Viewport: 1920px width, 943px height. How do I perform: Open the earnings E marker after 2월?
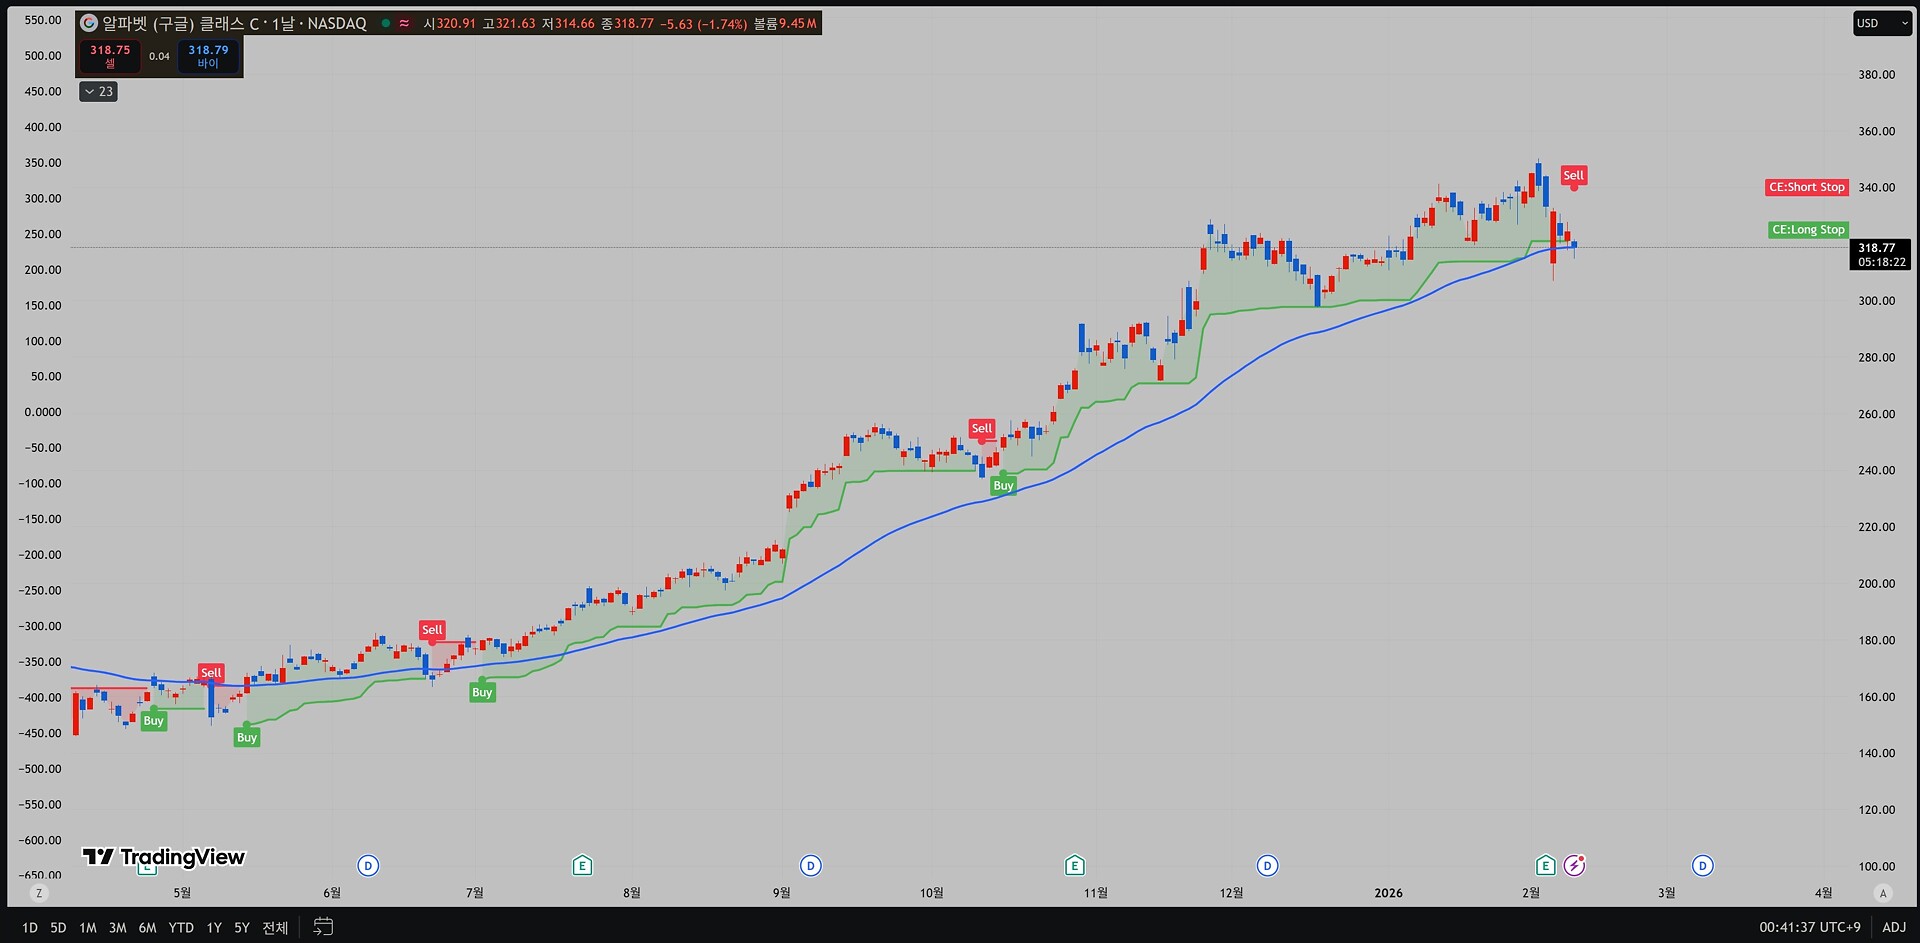click(1545, 866)
